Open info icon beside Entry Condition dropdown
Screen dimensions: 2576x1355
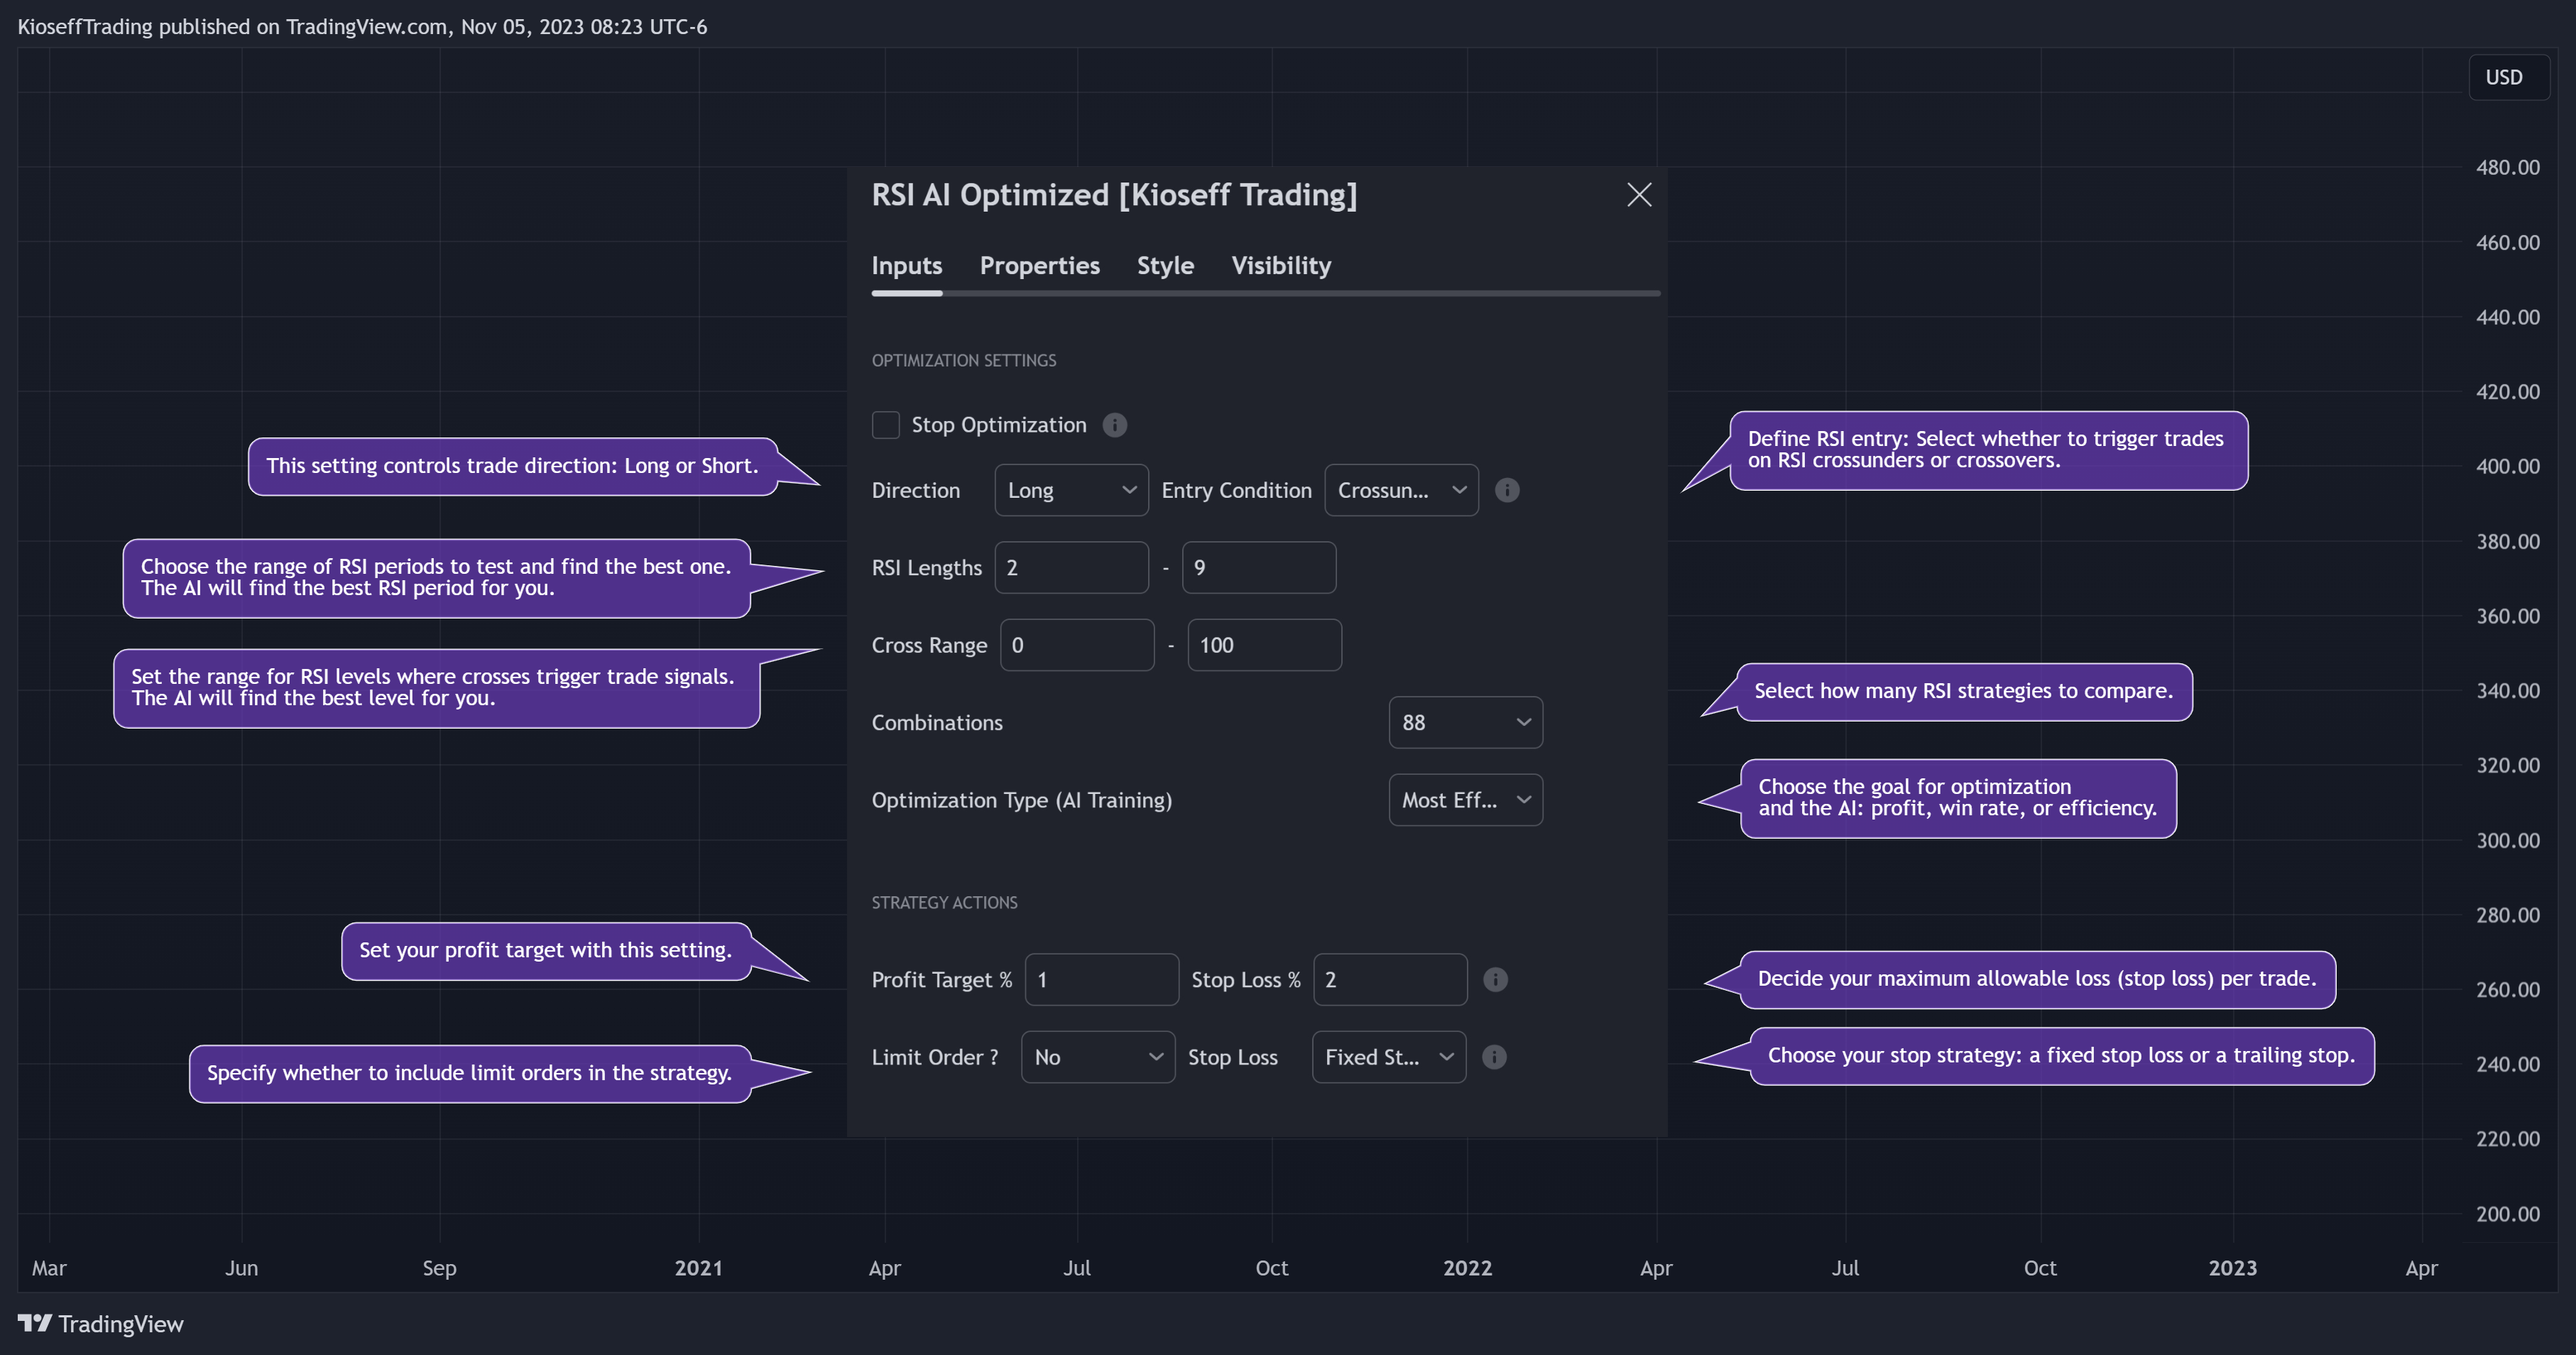pyautogui.click(x=1507, y=490)
